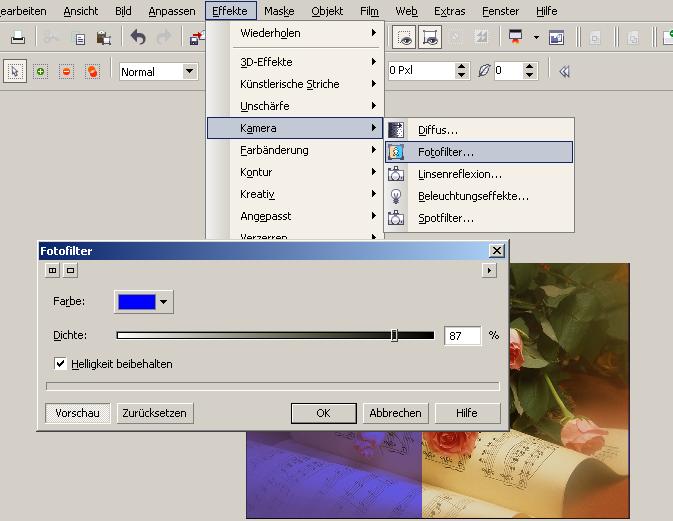Click the Dichte percentage input field
Screen dimensions: 673x521
click(x=462, y=335)
